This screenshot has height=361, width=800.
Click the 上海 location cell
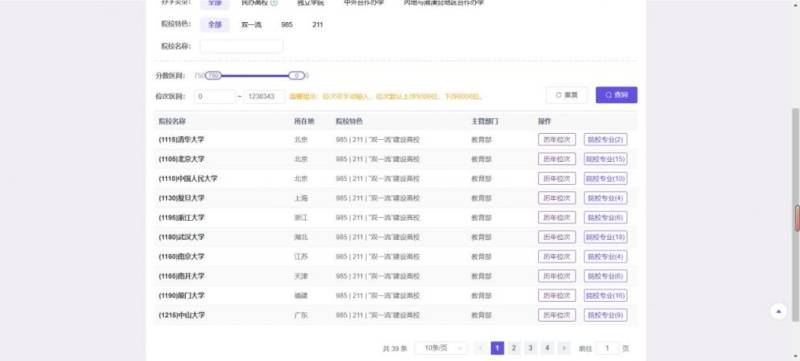coord(301,198)
